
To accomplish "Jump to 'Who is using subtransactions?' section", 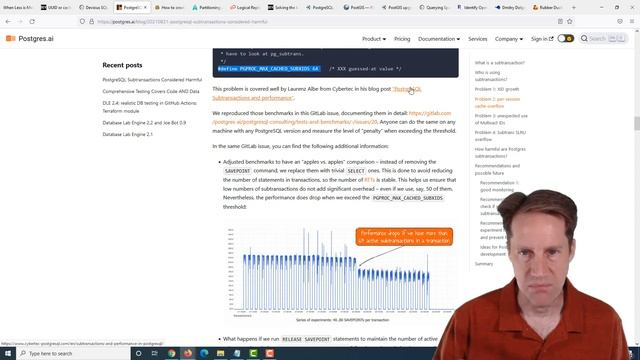I will pyautogui.click(x=491, y=76).
